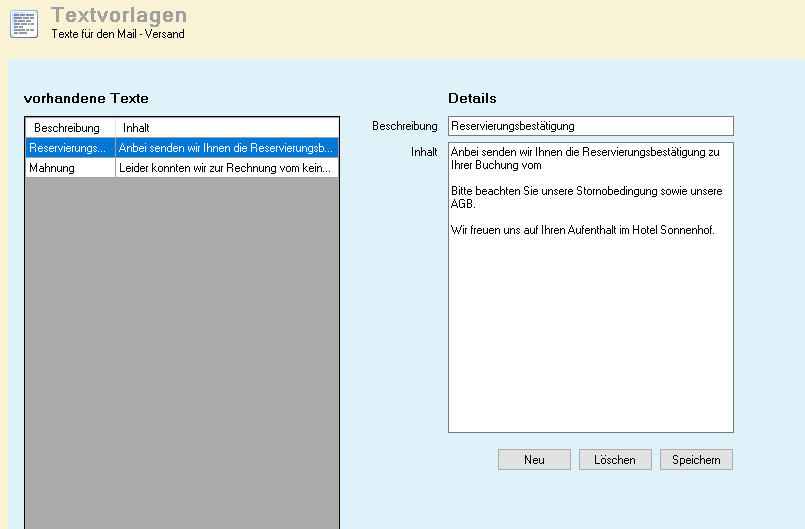Click the 'Anbei senden wir Ihnen' content cell
Viewport: 805px width, 529px height.
(226, 148)
